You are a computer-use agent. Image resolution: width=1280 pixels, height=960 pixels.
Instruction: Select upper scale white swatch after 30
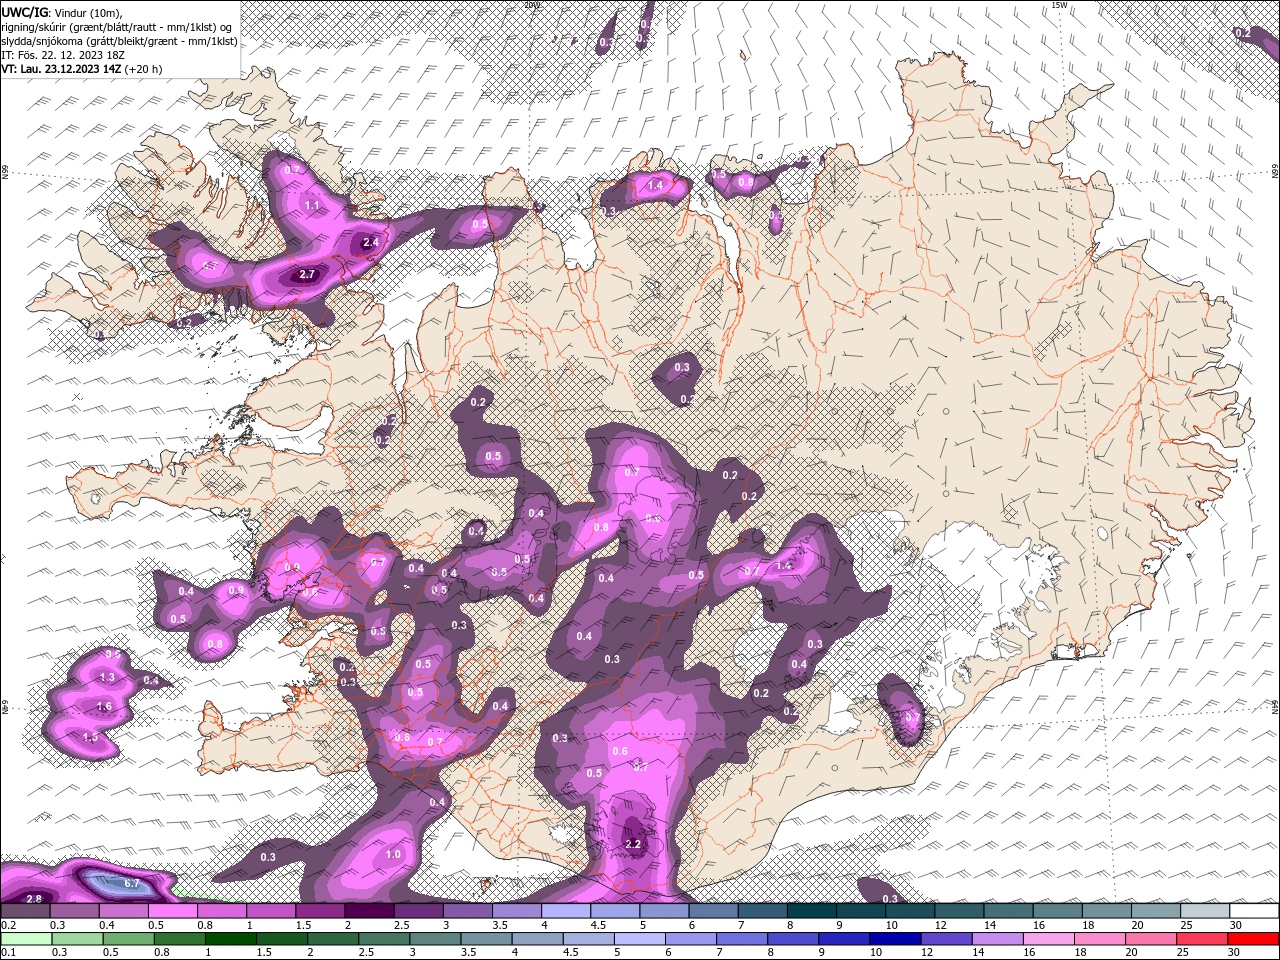(1254, 911)
